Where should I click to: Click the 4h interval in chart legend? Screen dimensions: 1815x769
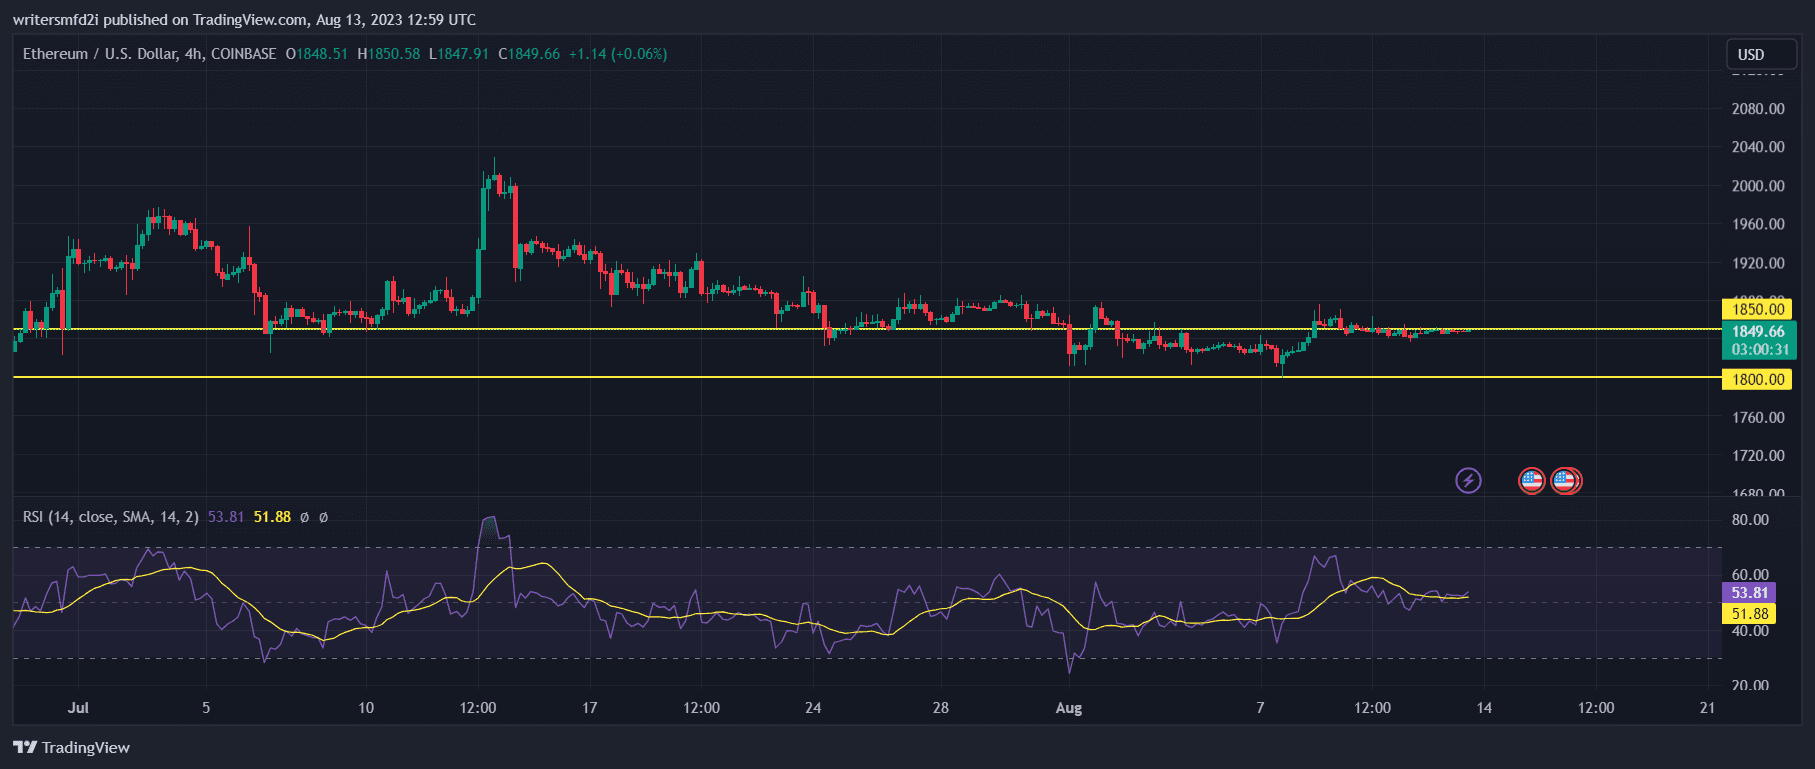193,54
